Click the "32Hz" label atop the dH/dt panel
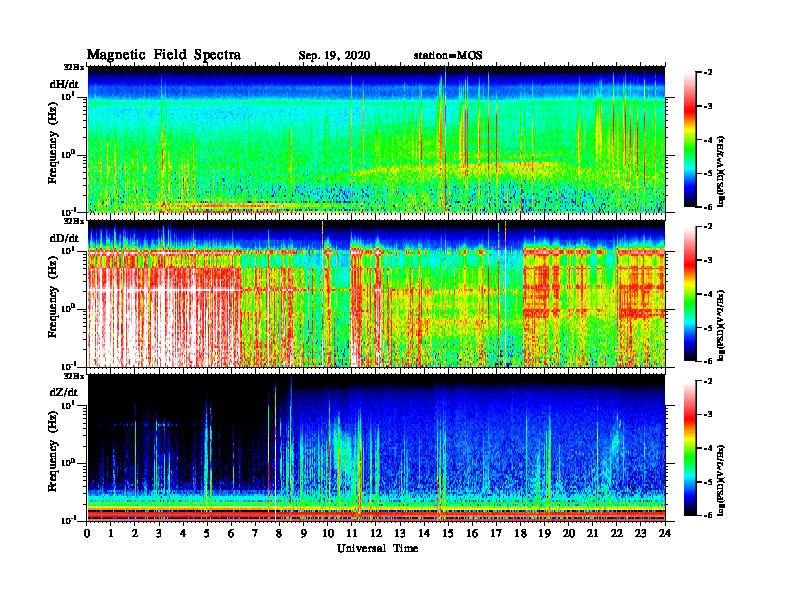 [74, 67]
